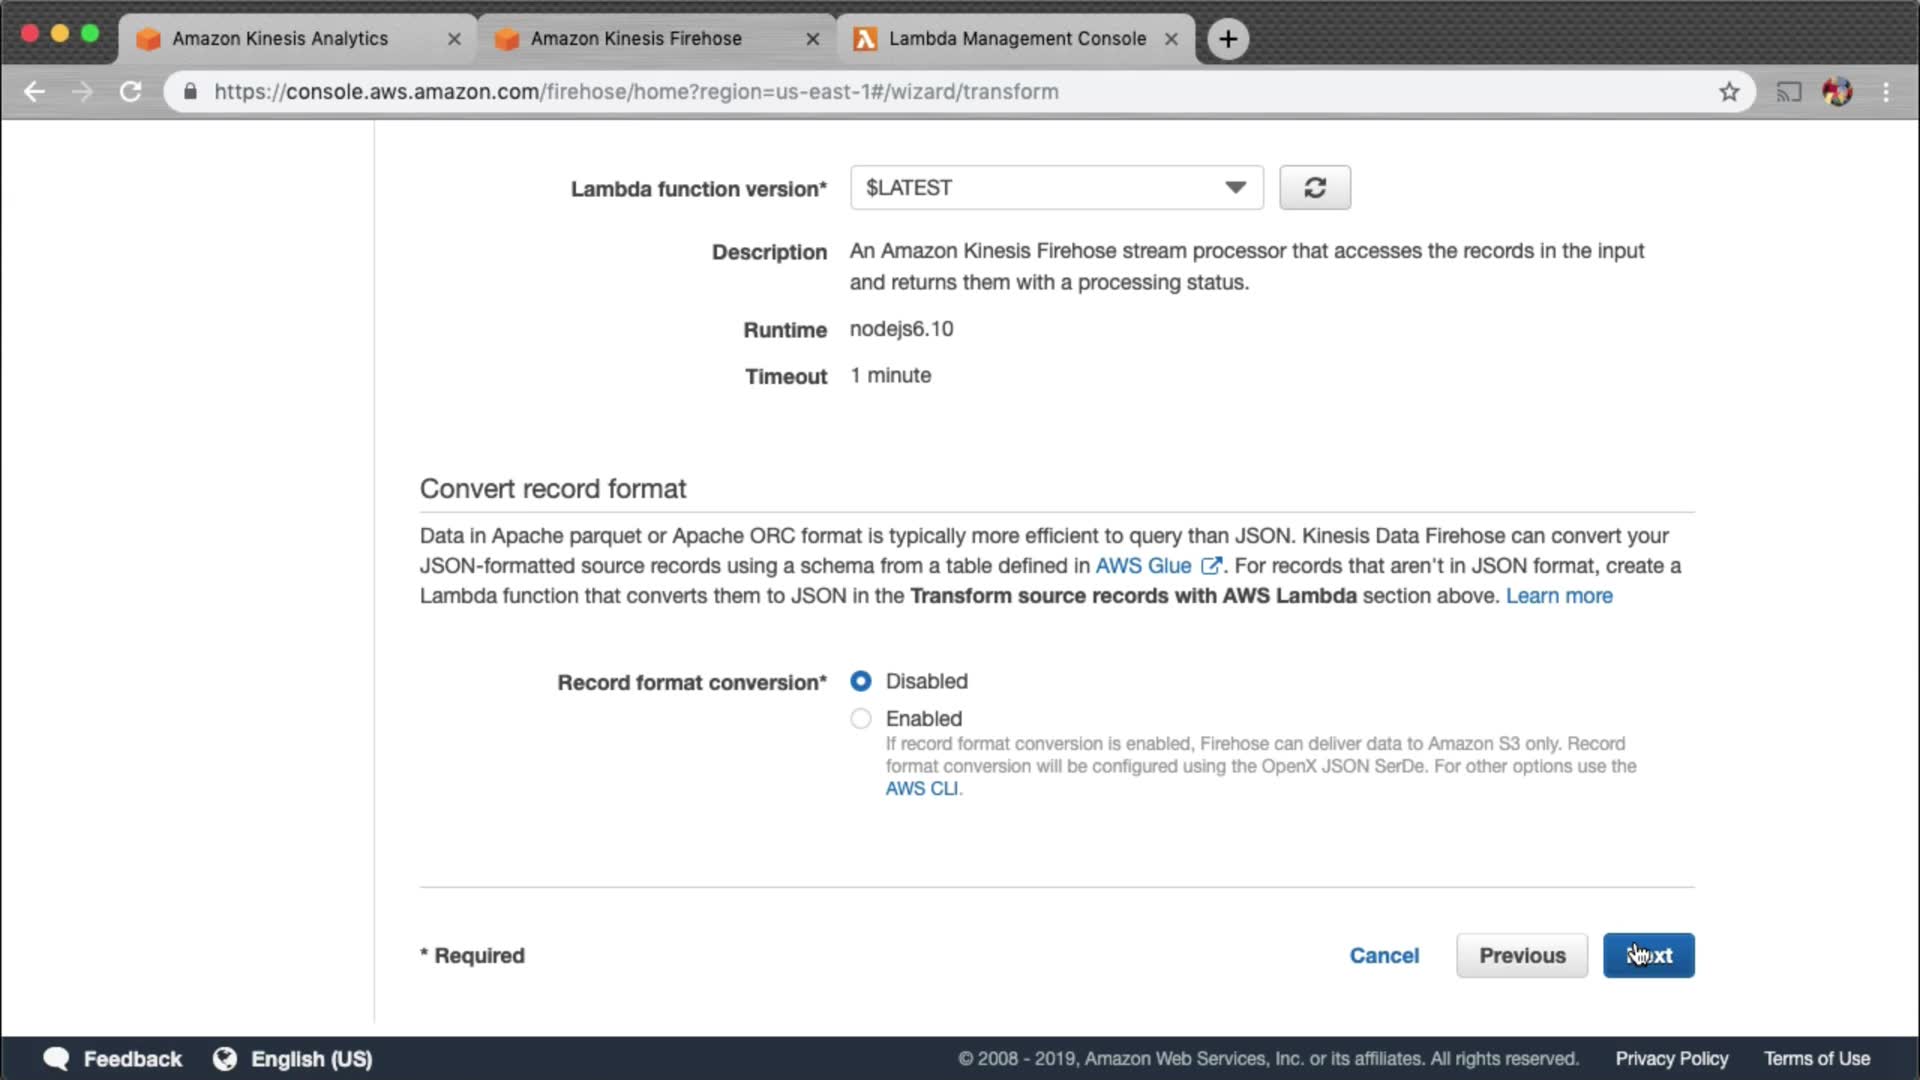1920x1080 pixels.
Task: Switch to the Lambda Management Console tab
Action: 1016,39
